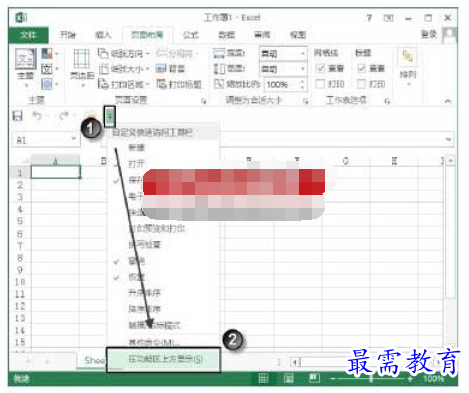Toggle Gridlines Print (打印) checkbox

320,84
